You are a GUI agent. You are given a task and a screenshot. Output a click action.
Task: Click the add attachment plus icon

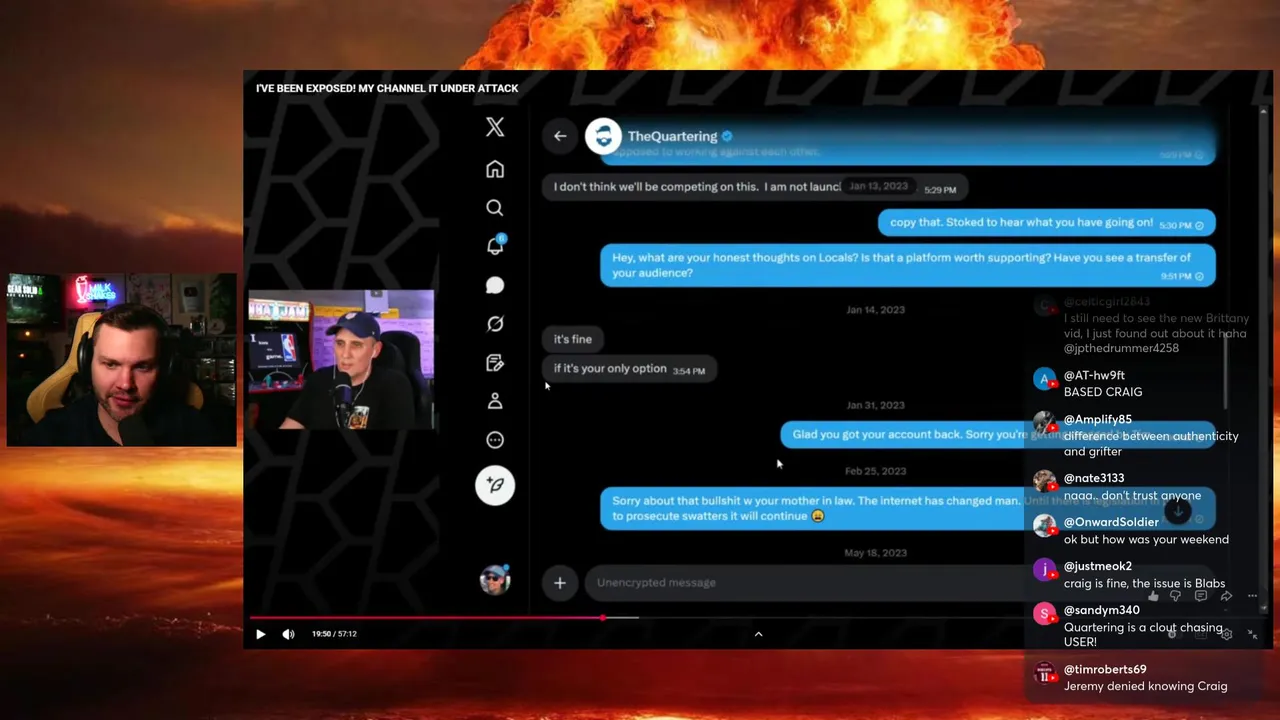click(x=560, y=582)
